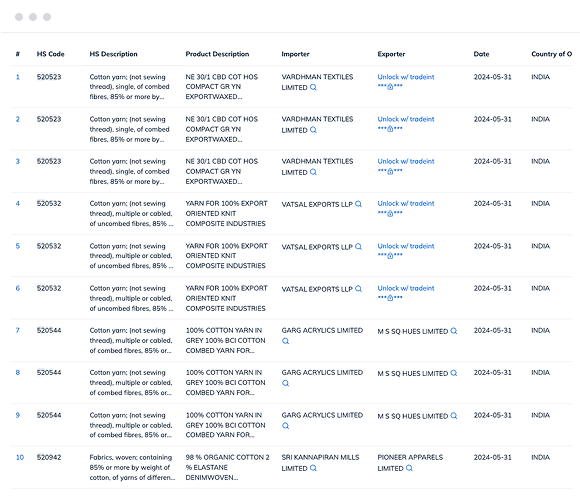Viewport: 580px width, 500px height.
Task: Click M S SQ HUES LIMITED in row 9
Action: [412, 416]
